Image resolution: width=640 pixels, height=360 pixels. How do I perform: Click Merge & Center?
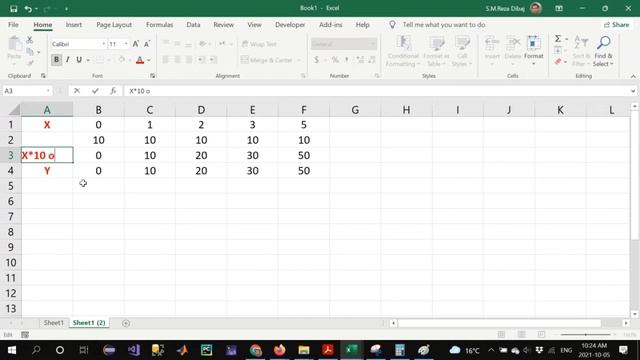[x=267, y=60]
